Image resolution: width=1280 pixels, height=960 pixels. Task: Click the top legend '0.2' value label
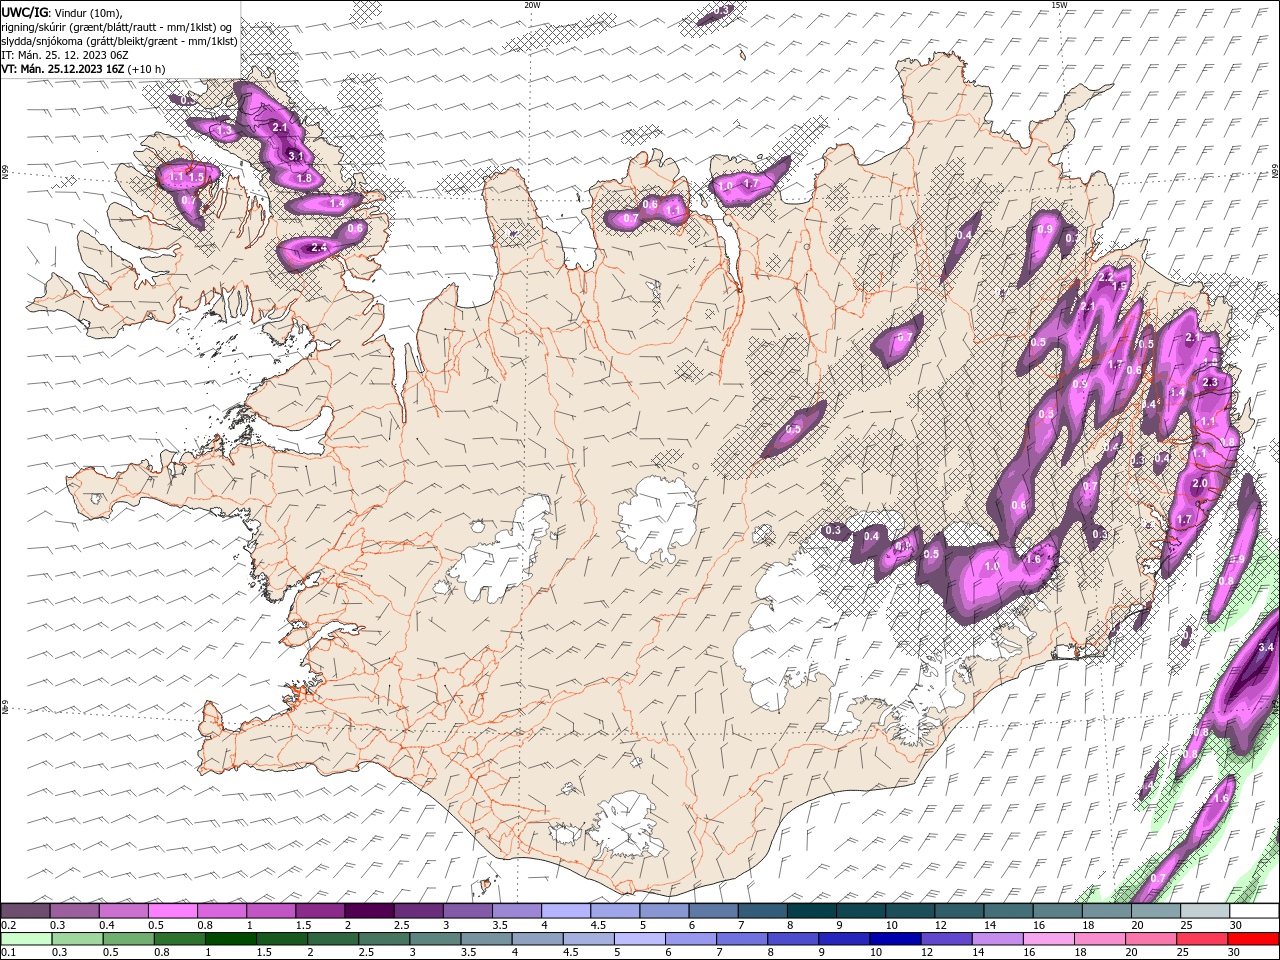[x=8, y=925]
